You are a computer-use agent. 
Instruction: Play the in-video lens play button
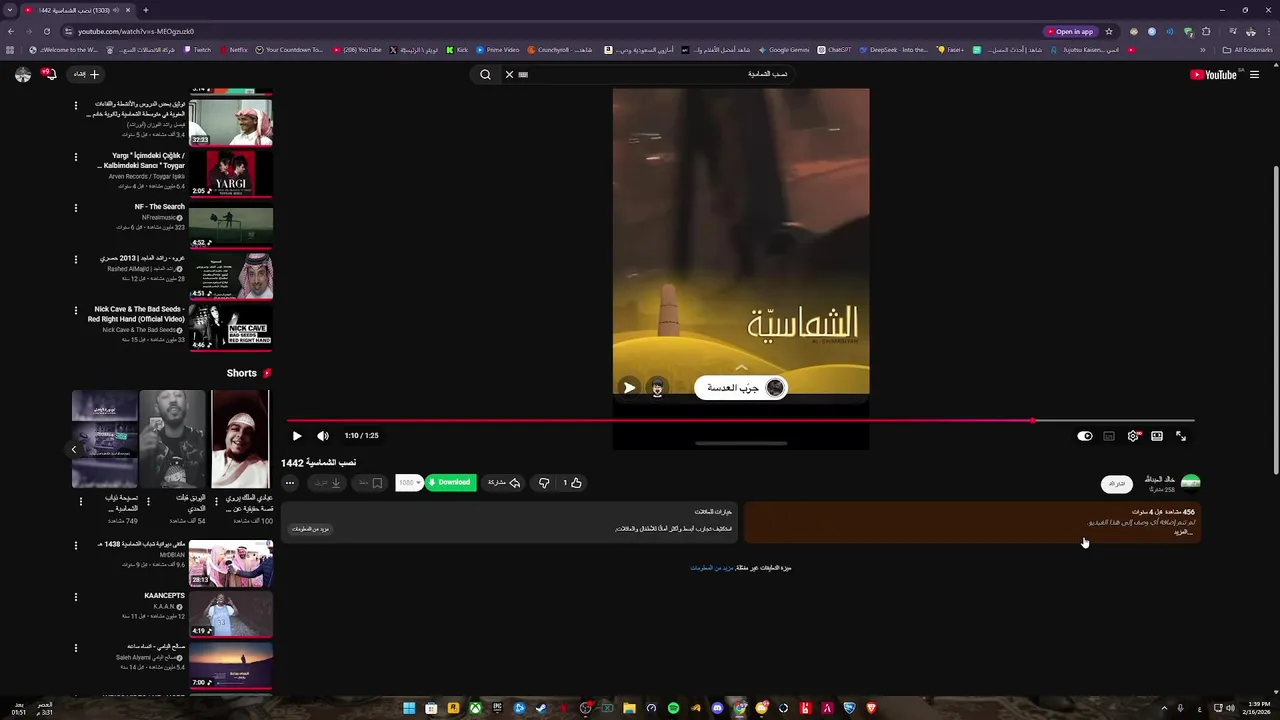(x=629, y=388)
